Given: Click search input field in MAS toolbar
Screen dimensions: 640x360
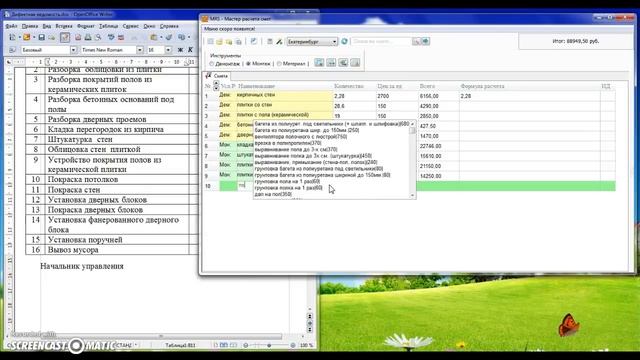Looking at the screenshot, I should tap(381, 41).
